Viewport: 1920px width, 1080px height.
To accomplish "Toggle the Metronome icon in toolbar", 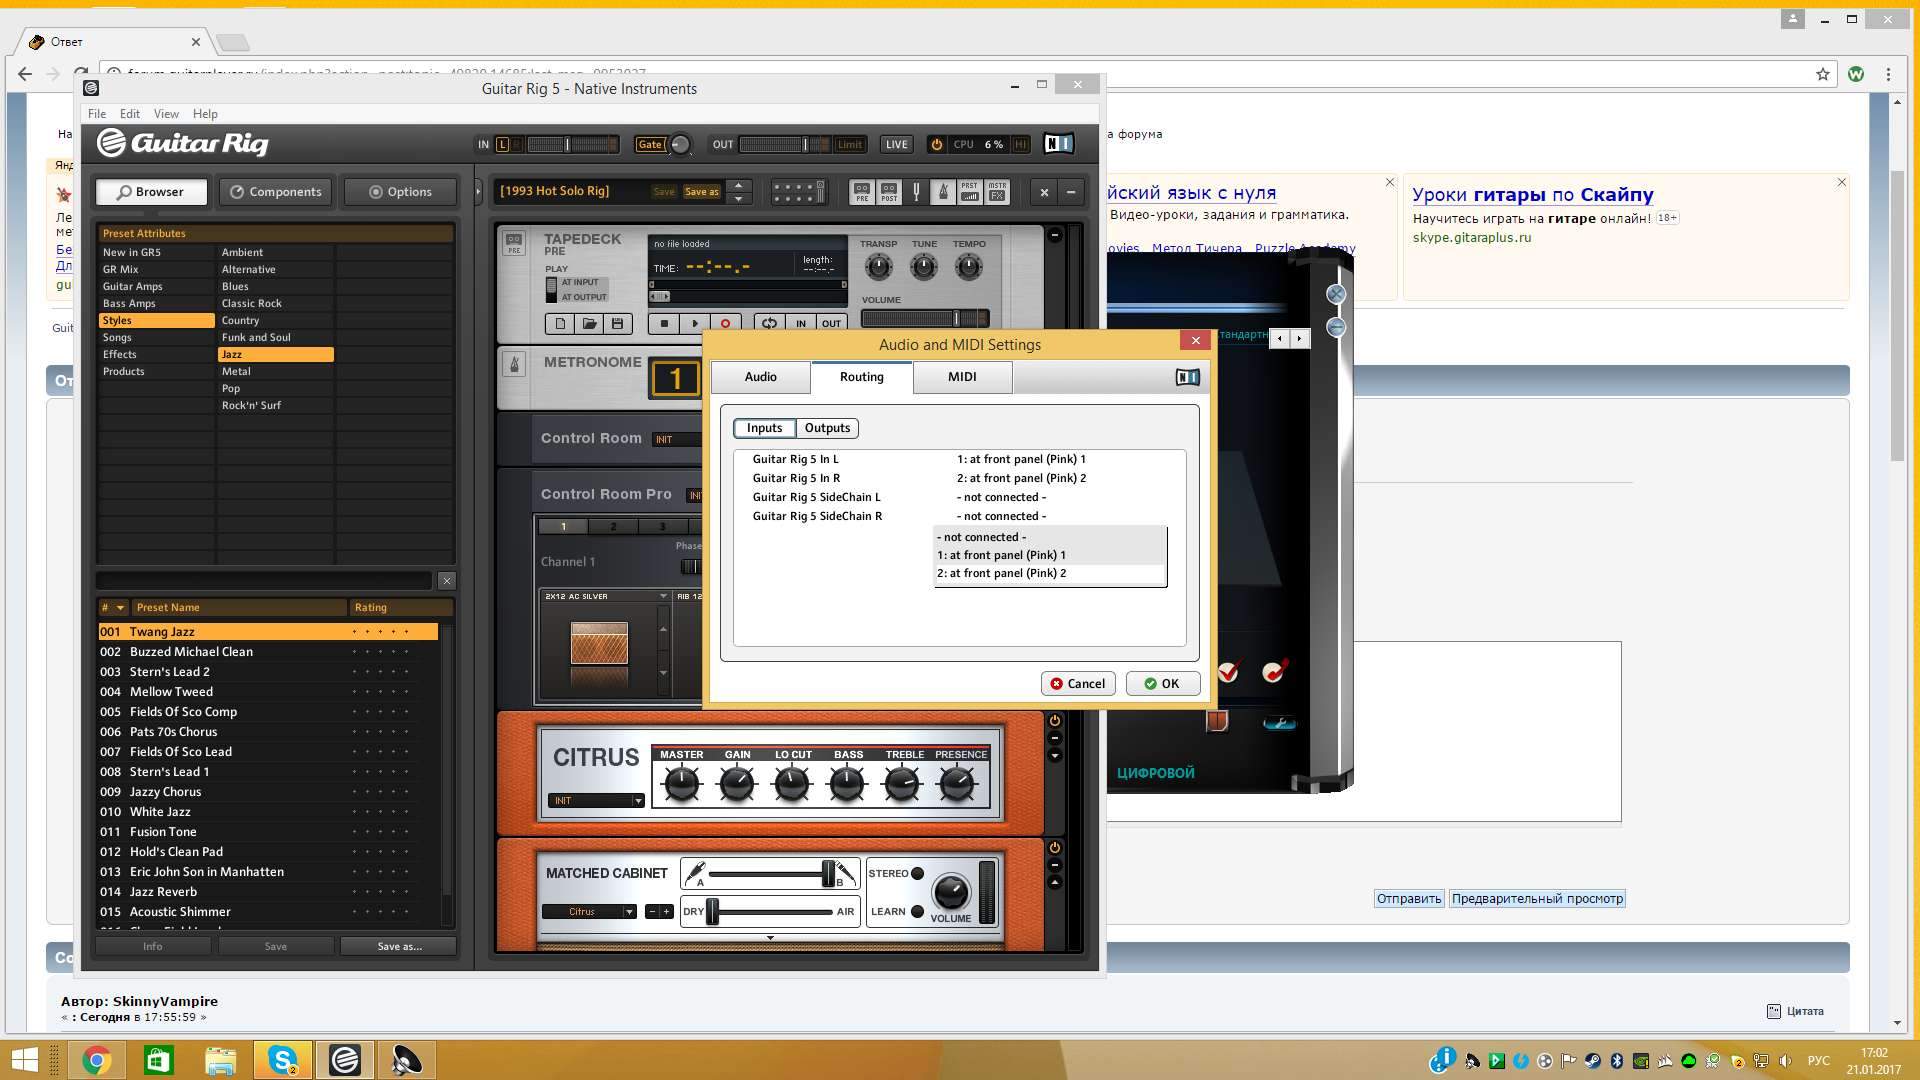I will 943,192.
